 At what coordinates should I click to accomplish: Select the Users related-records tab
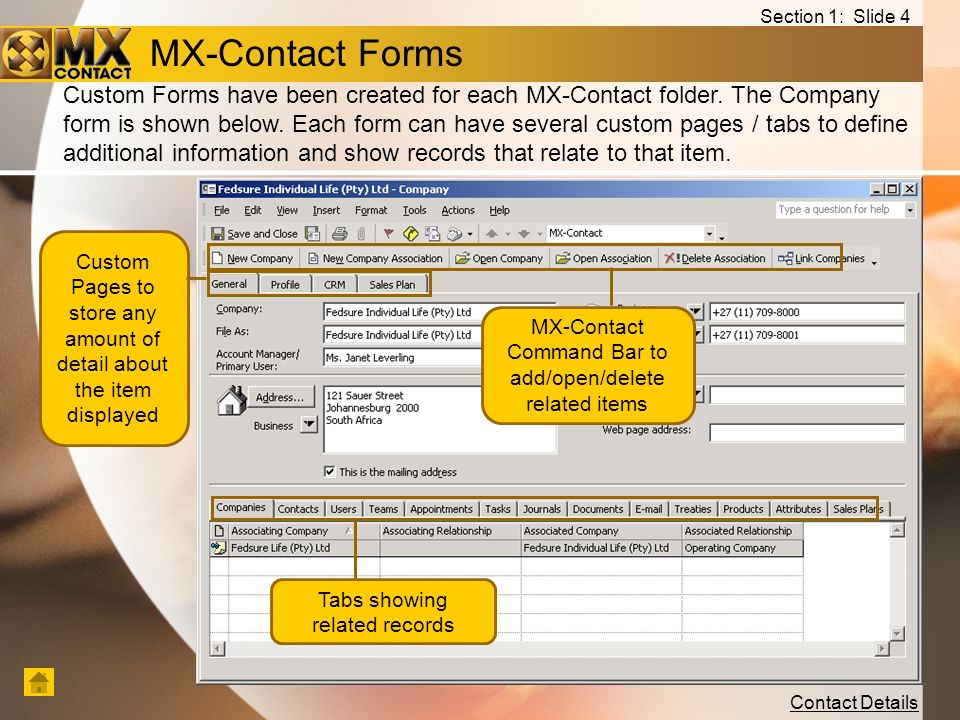click(343, 509)
